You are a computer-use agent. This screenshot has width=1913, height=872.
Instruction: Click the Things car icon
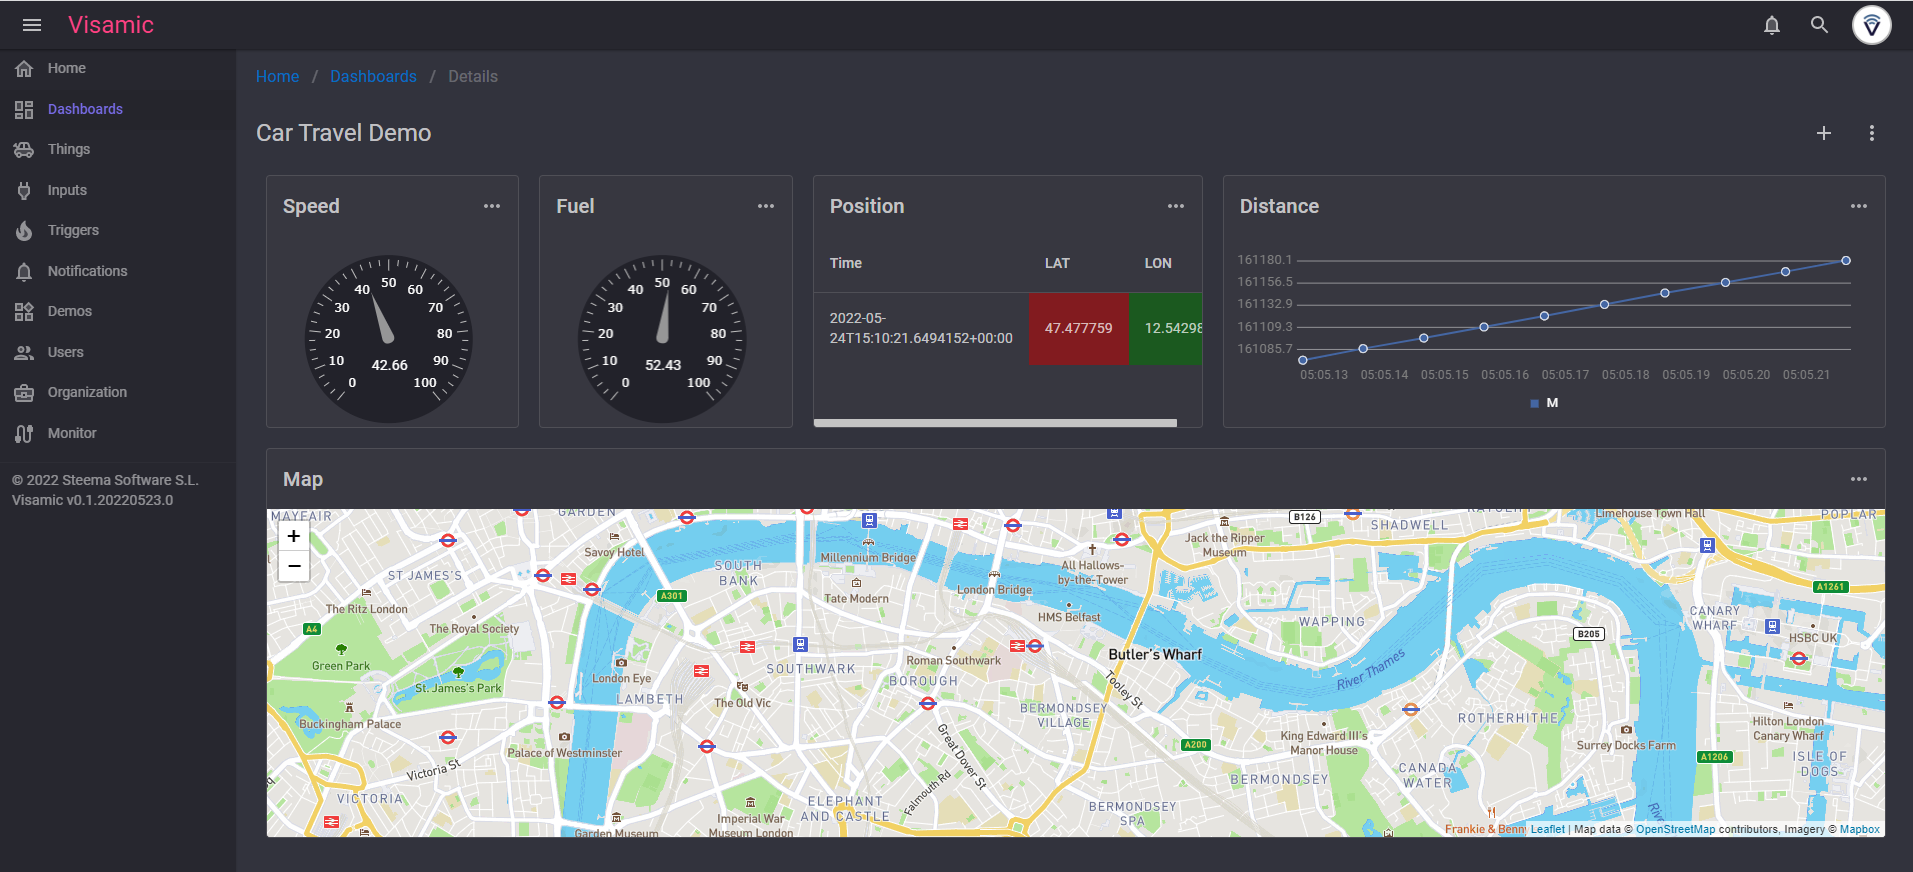pyautogui.click(x=24, y=150)
